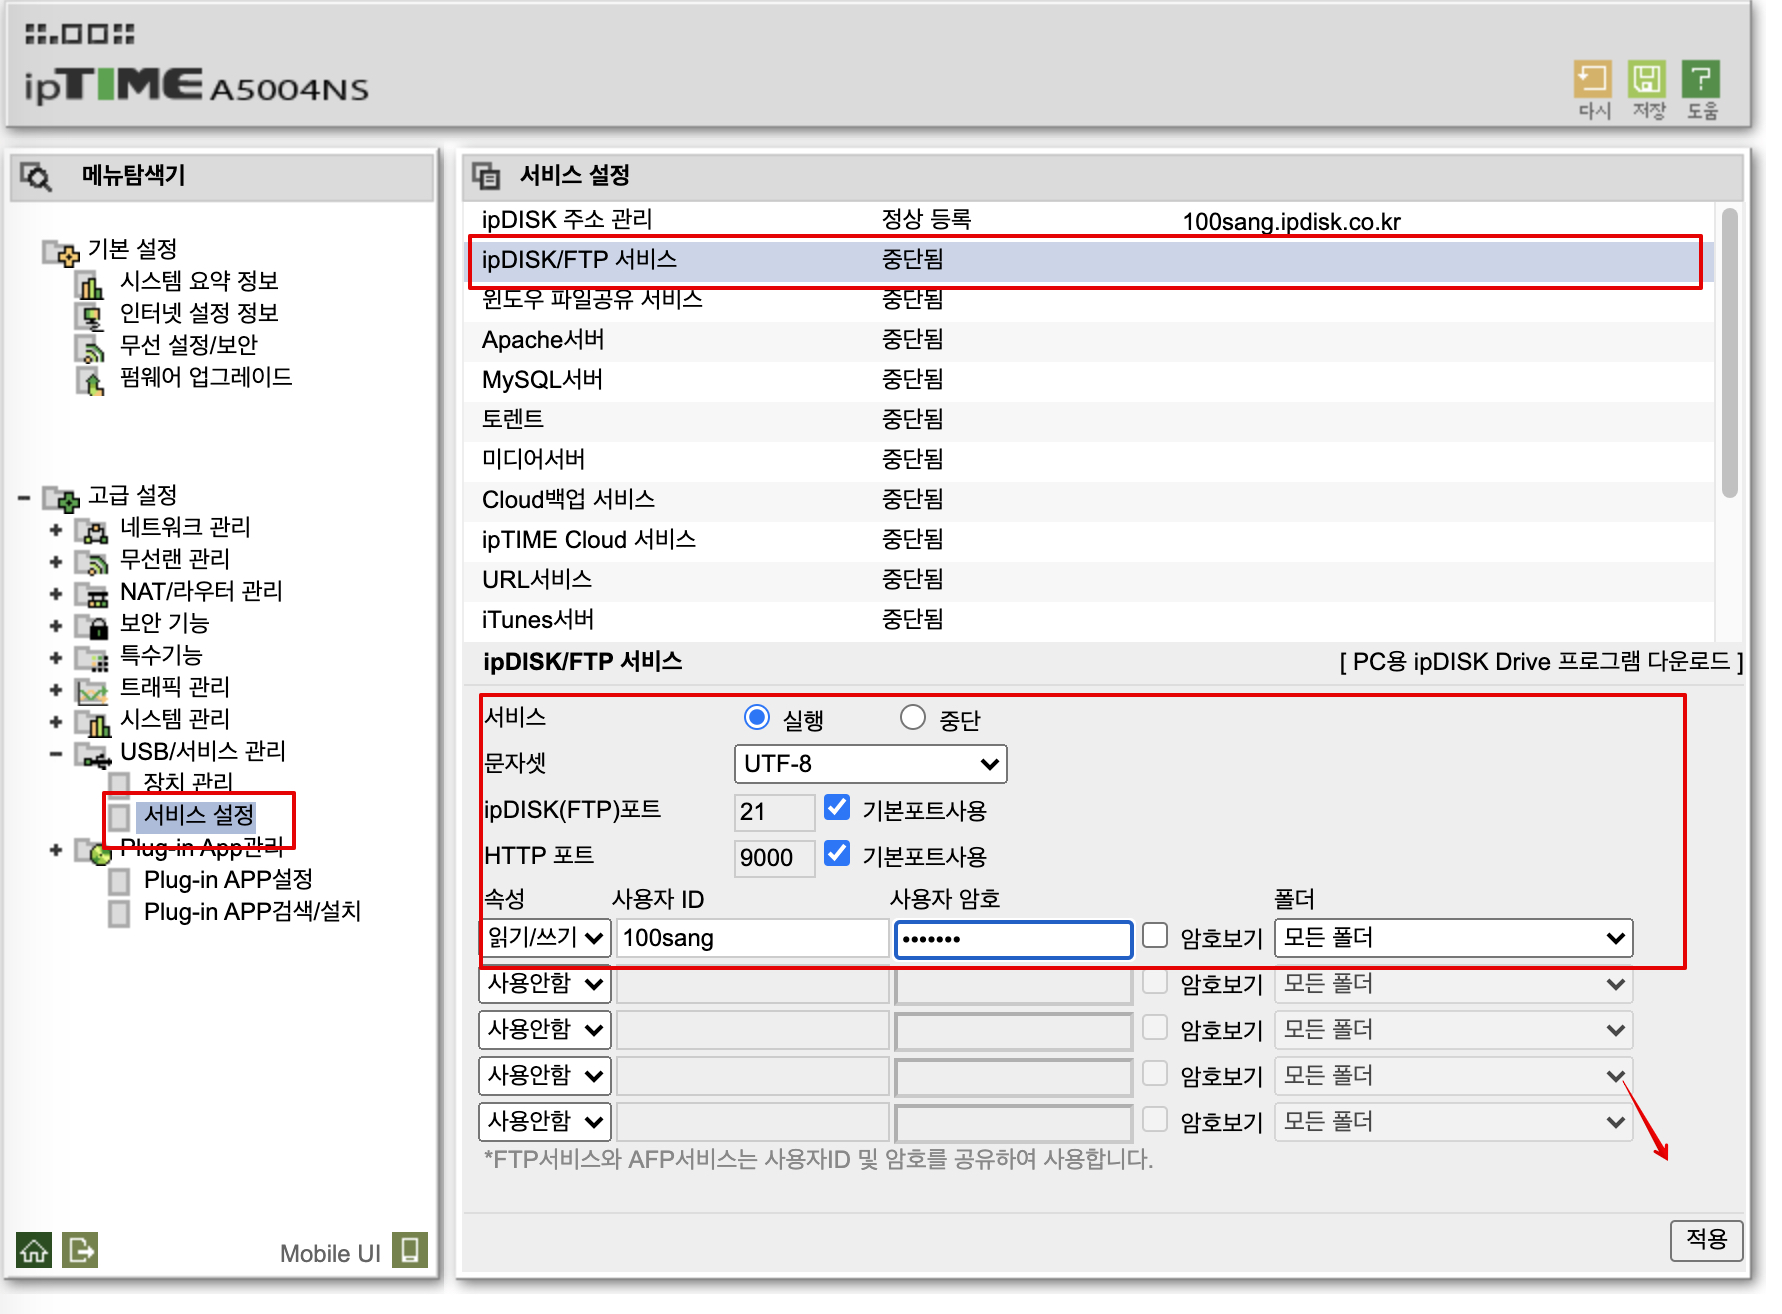
Task: Click PC용 ipDISK Drive 프로그램 다운로드 link
Action: click(x=1541, y=662)
